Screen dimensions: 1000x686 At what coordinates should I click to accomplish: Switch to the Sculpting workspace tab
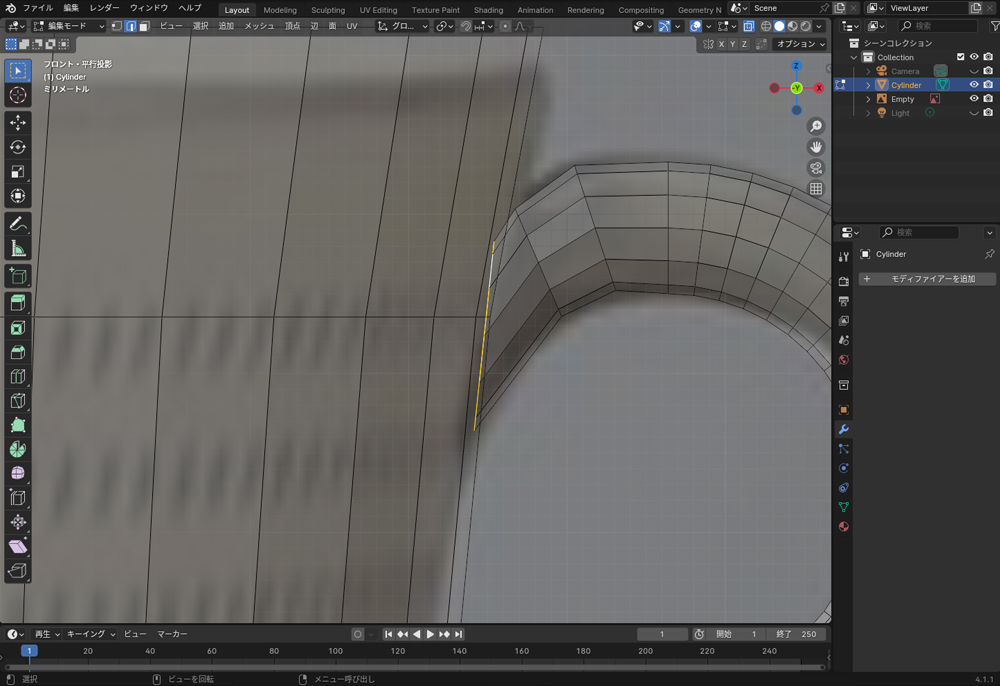point(327,10)
